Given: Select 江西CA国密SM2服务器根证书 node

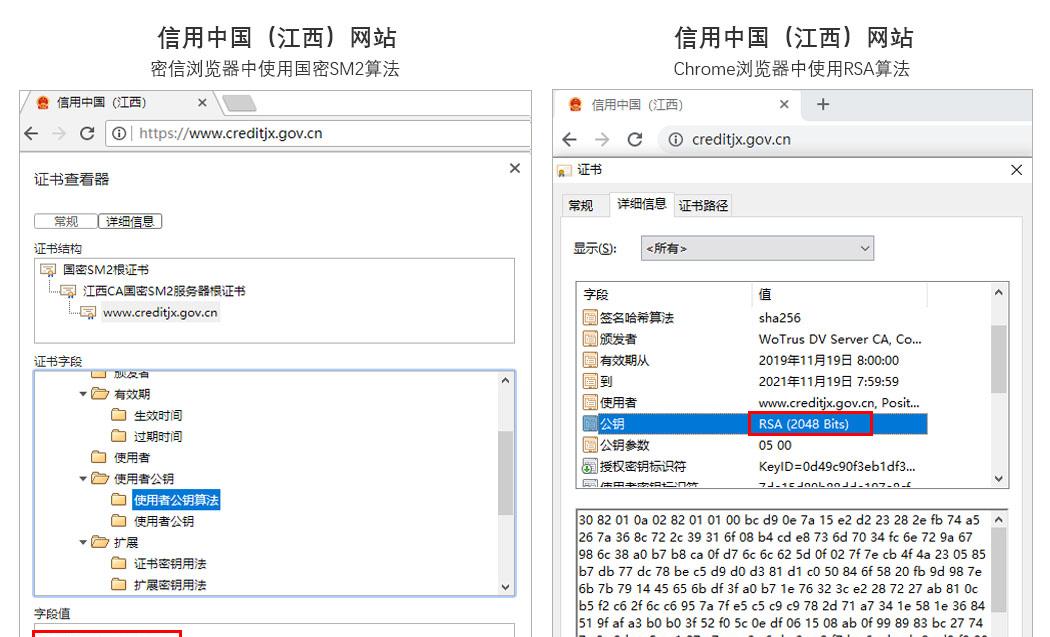Looking at the screenshot, I should [x=164, y=291].
